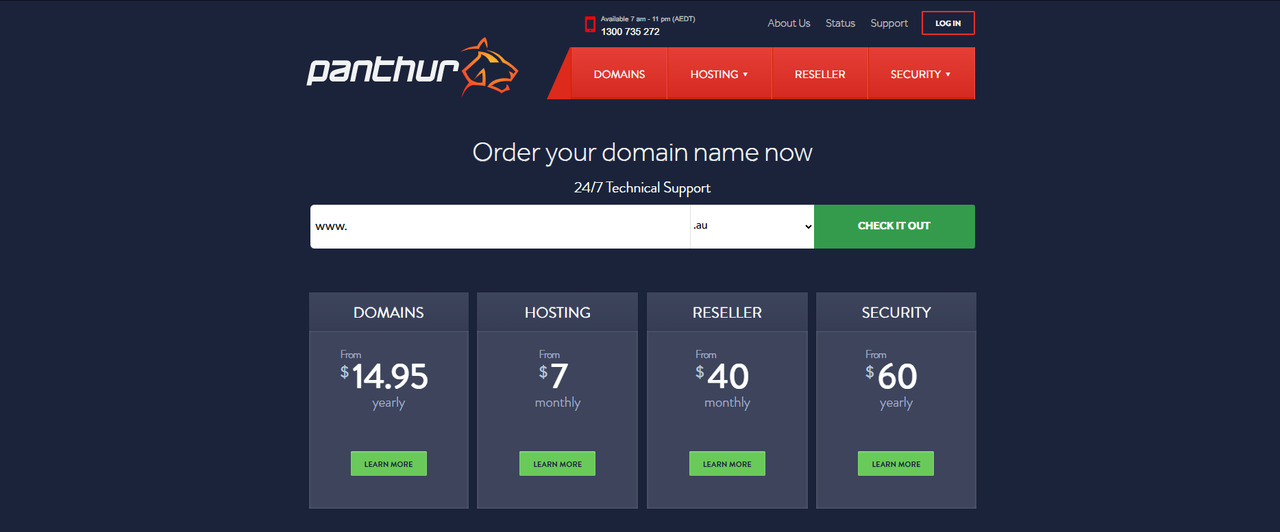Screen dimensions: 1280x532
Task: Click 'Order your domain name now' heading
Action: (642, 153)
